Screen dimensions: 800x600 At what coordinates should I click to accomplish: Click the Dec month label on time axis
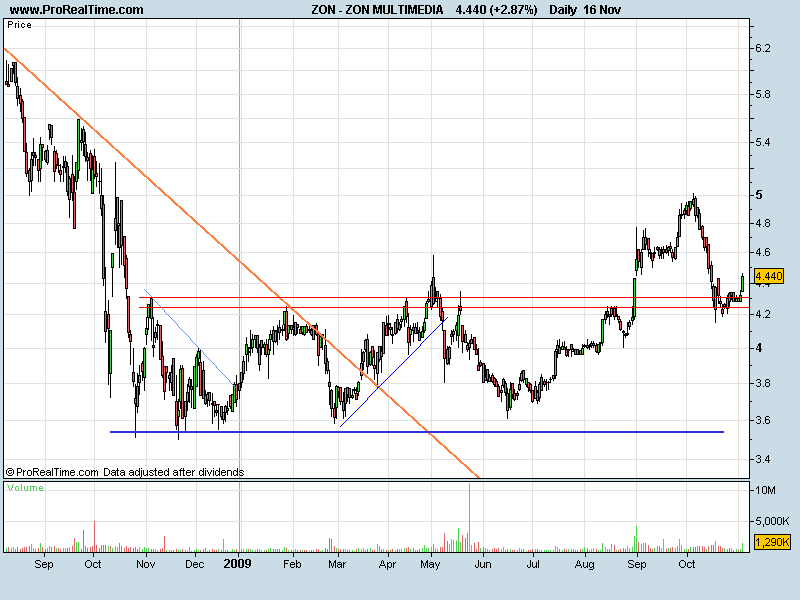(194, 564)
